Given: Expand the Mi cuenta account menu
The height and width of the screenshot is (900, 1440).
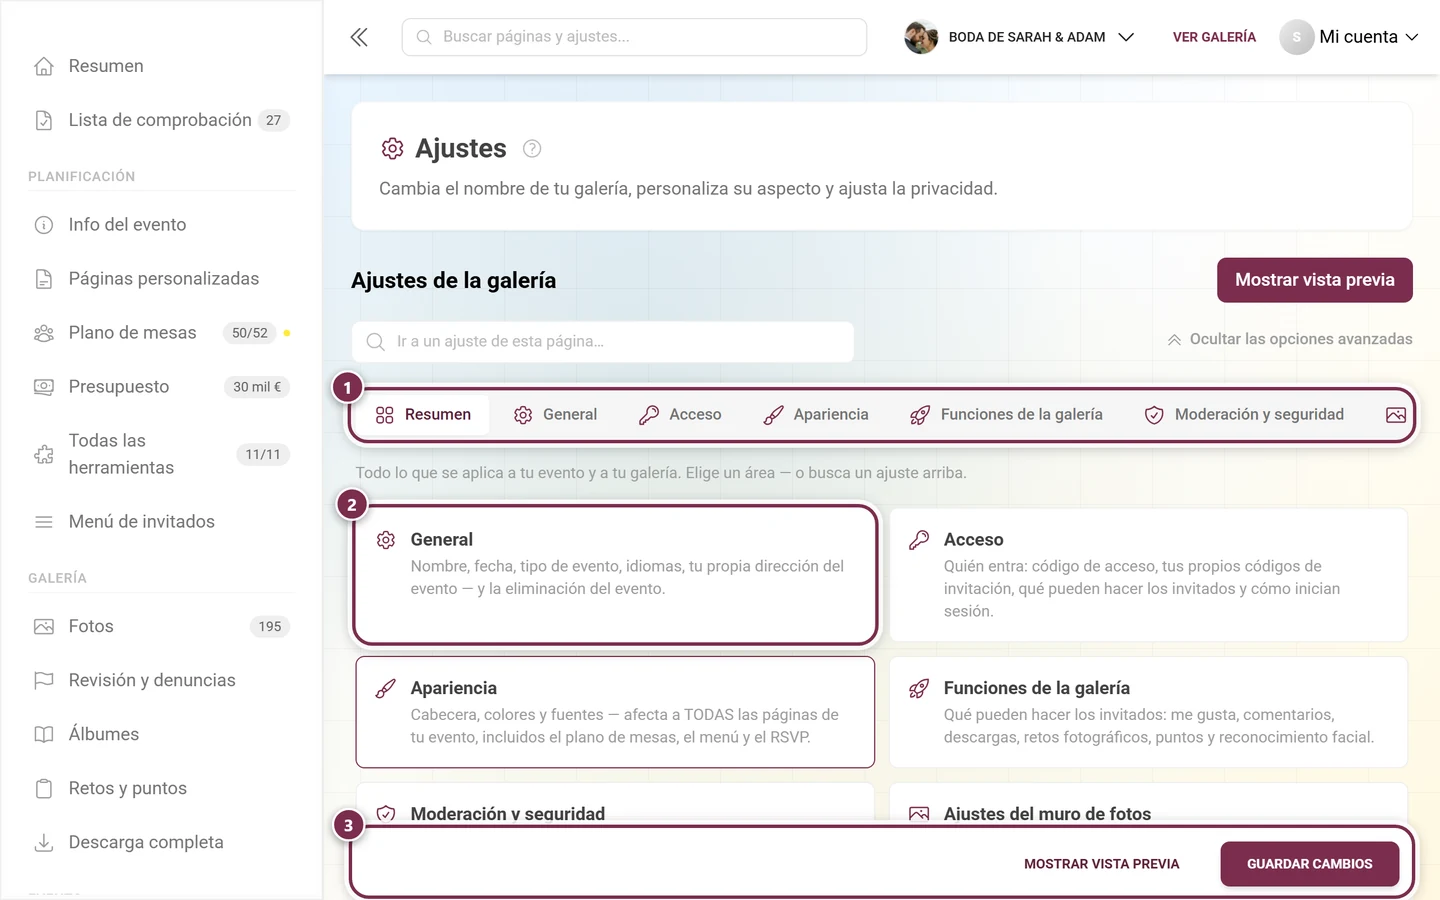Looking at the screenshot, I should [x=1349, y=37].
